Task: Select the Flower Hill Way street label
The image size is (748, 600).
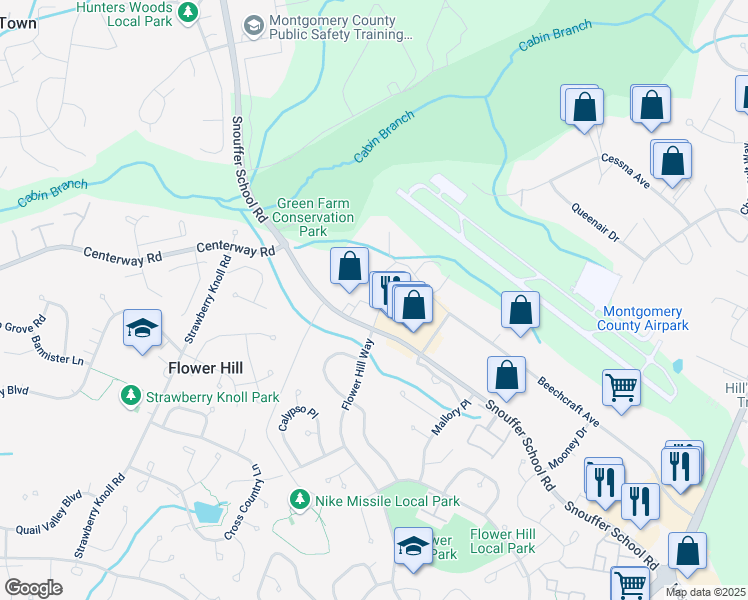Action: pos(358,374)
